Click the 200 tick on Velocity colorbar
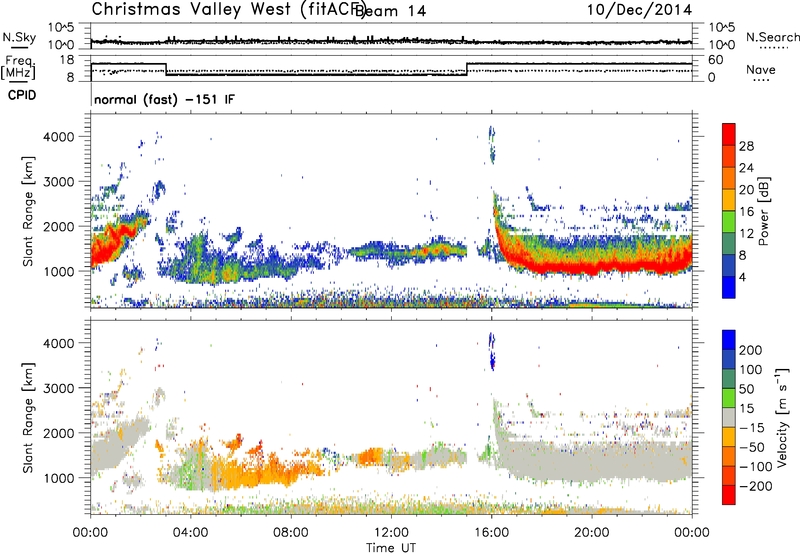800x554 pixels. pos(751,350)
